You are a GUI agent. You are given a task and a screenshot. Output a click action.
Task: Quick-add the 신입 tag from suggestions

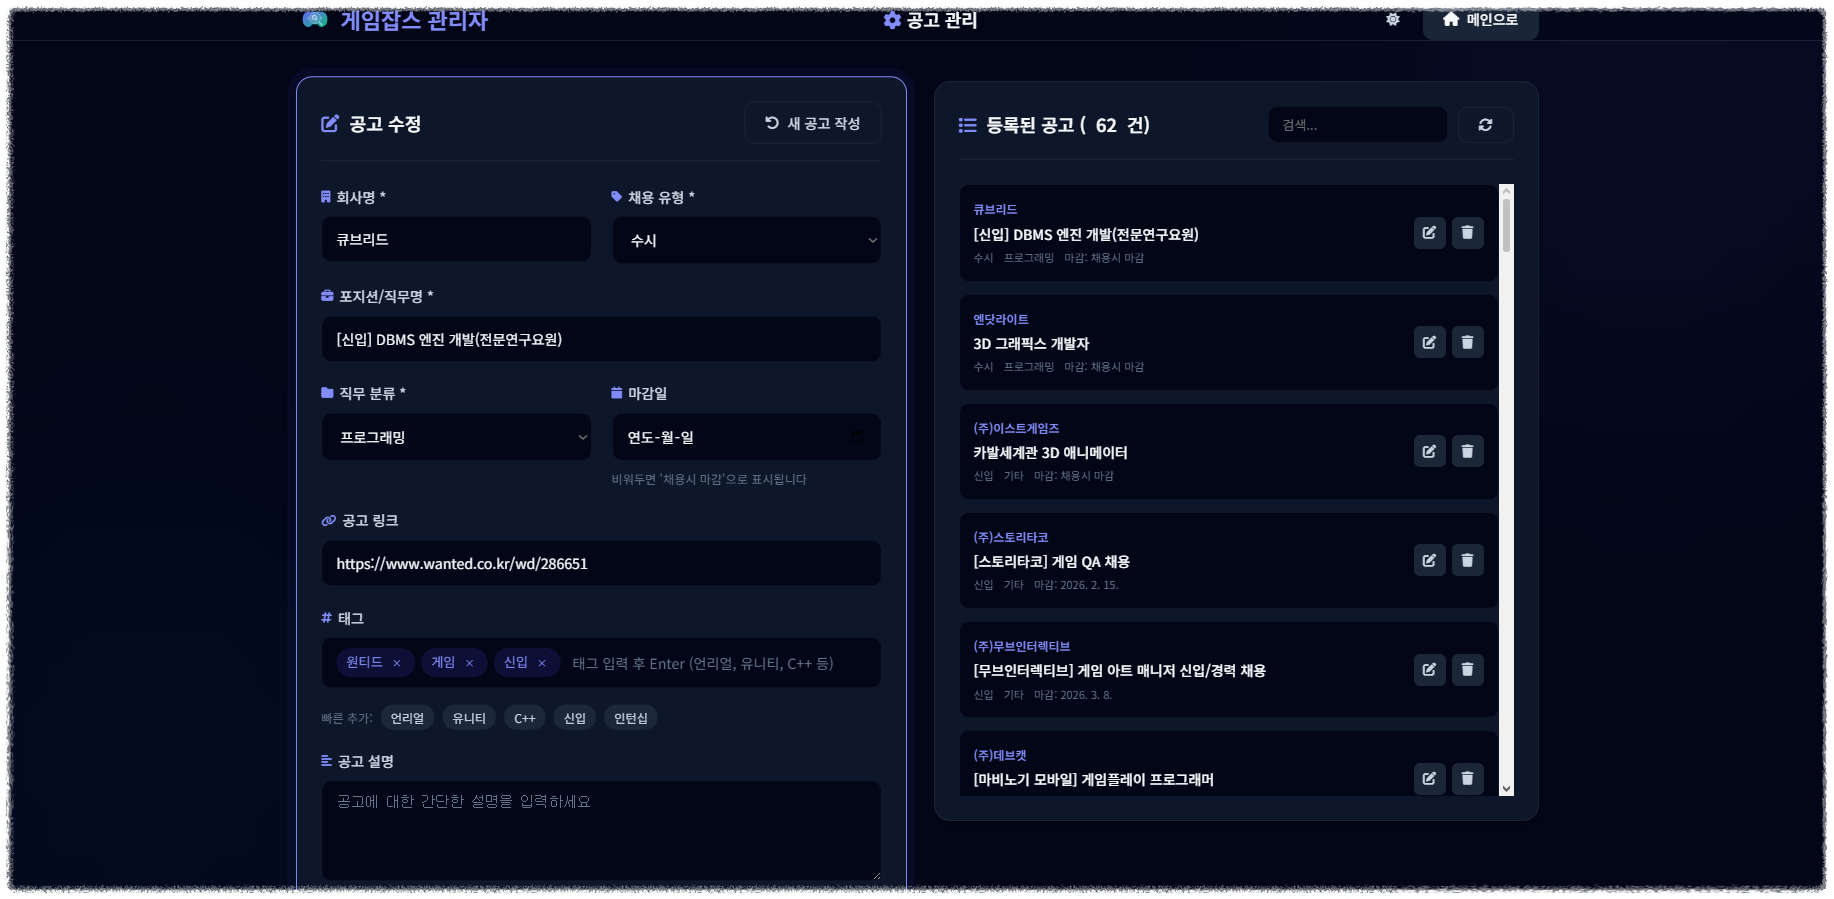[x=575, y=718]
